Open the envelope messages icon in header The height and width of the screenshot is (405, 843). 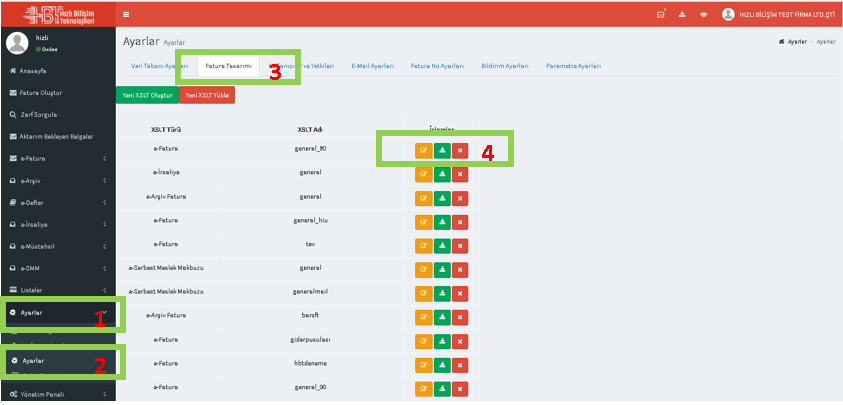point(661,14)
